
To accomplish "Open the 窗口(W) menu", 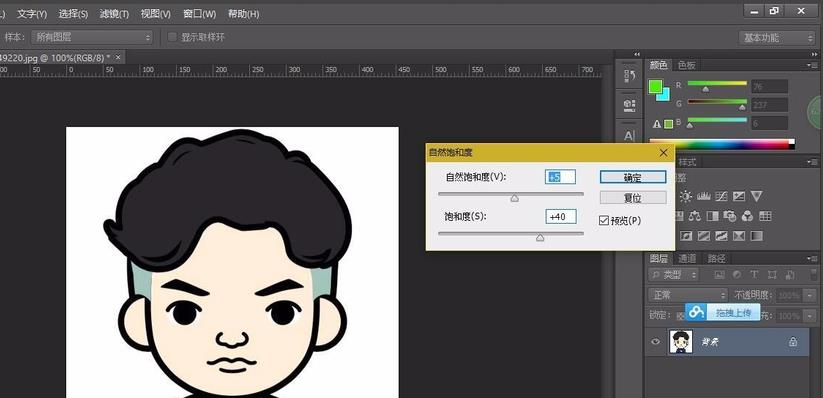I will click(x=199, y=14).
